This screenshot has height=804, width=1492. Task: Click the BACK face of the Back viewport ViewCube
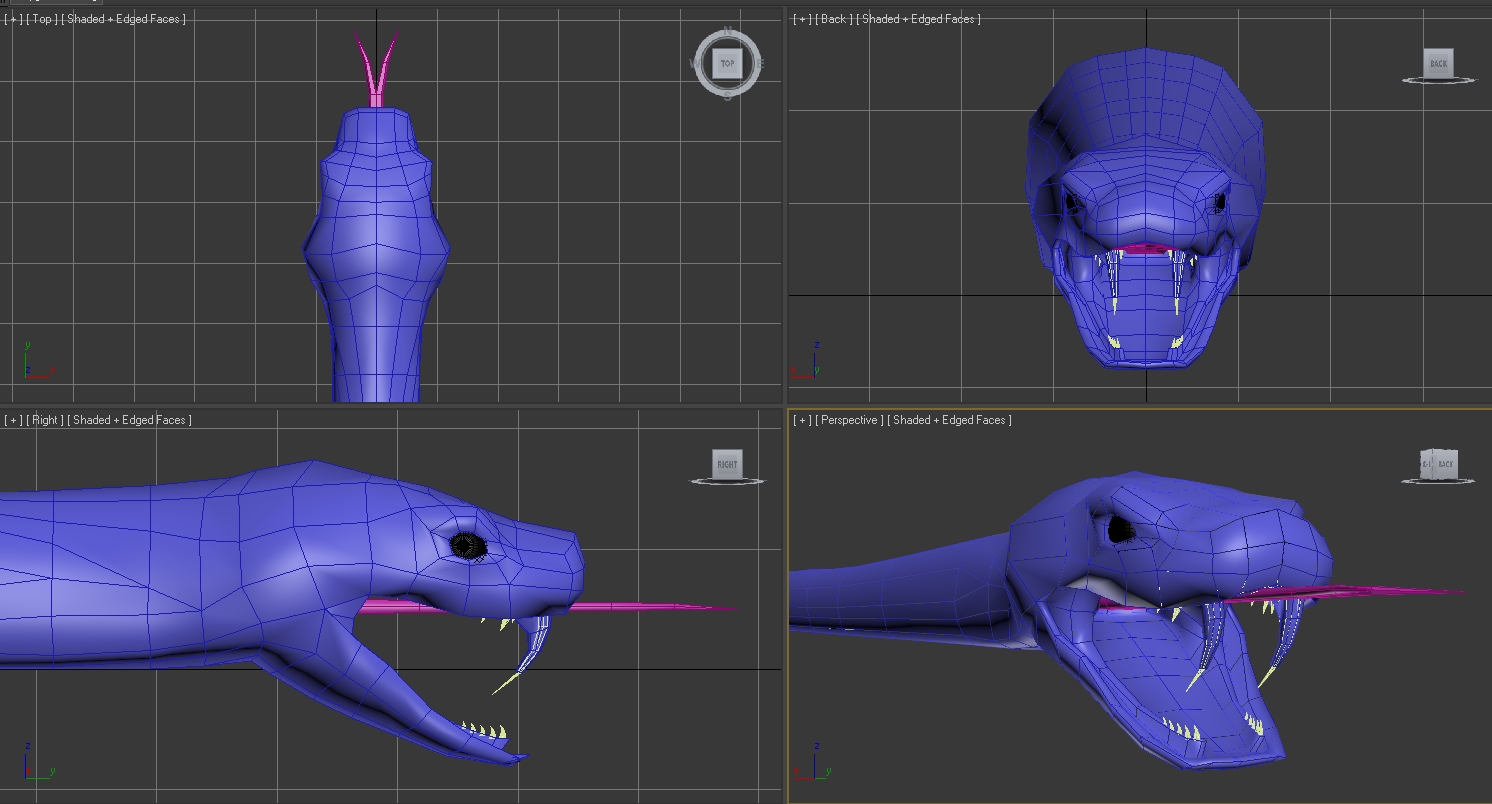[1438, 63]
